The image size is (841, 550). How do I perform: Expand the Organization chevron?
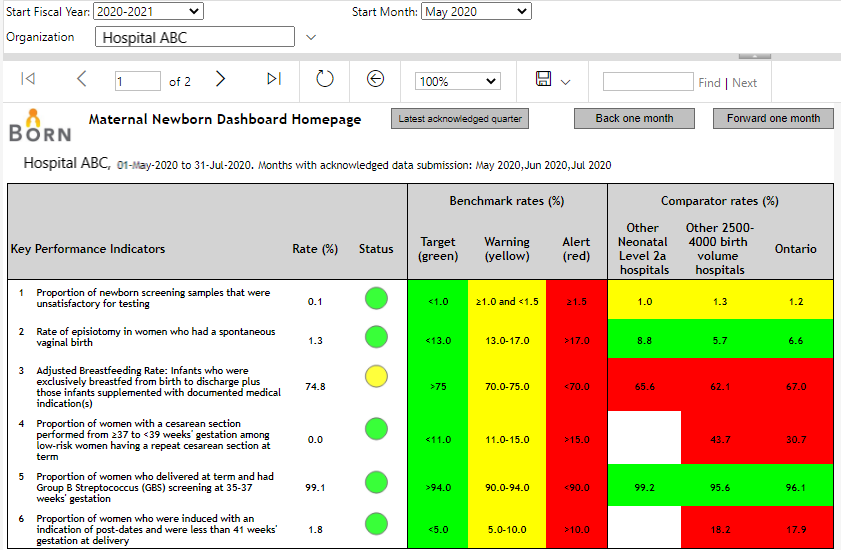click(x=310, y=38)
